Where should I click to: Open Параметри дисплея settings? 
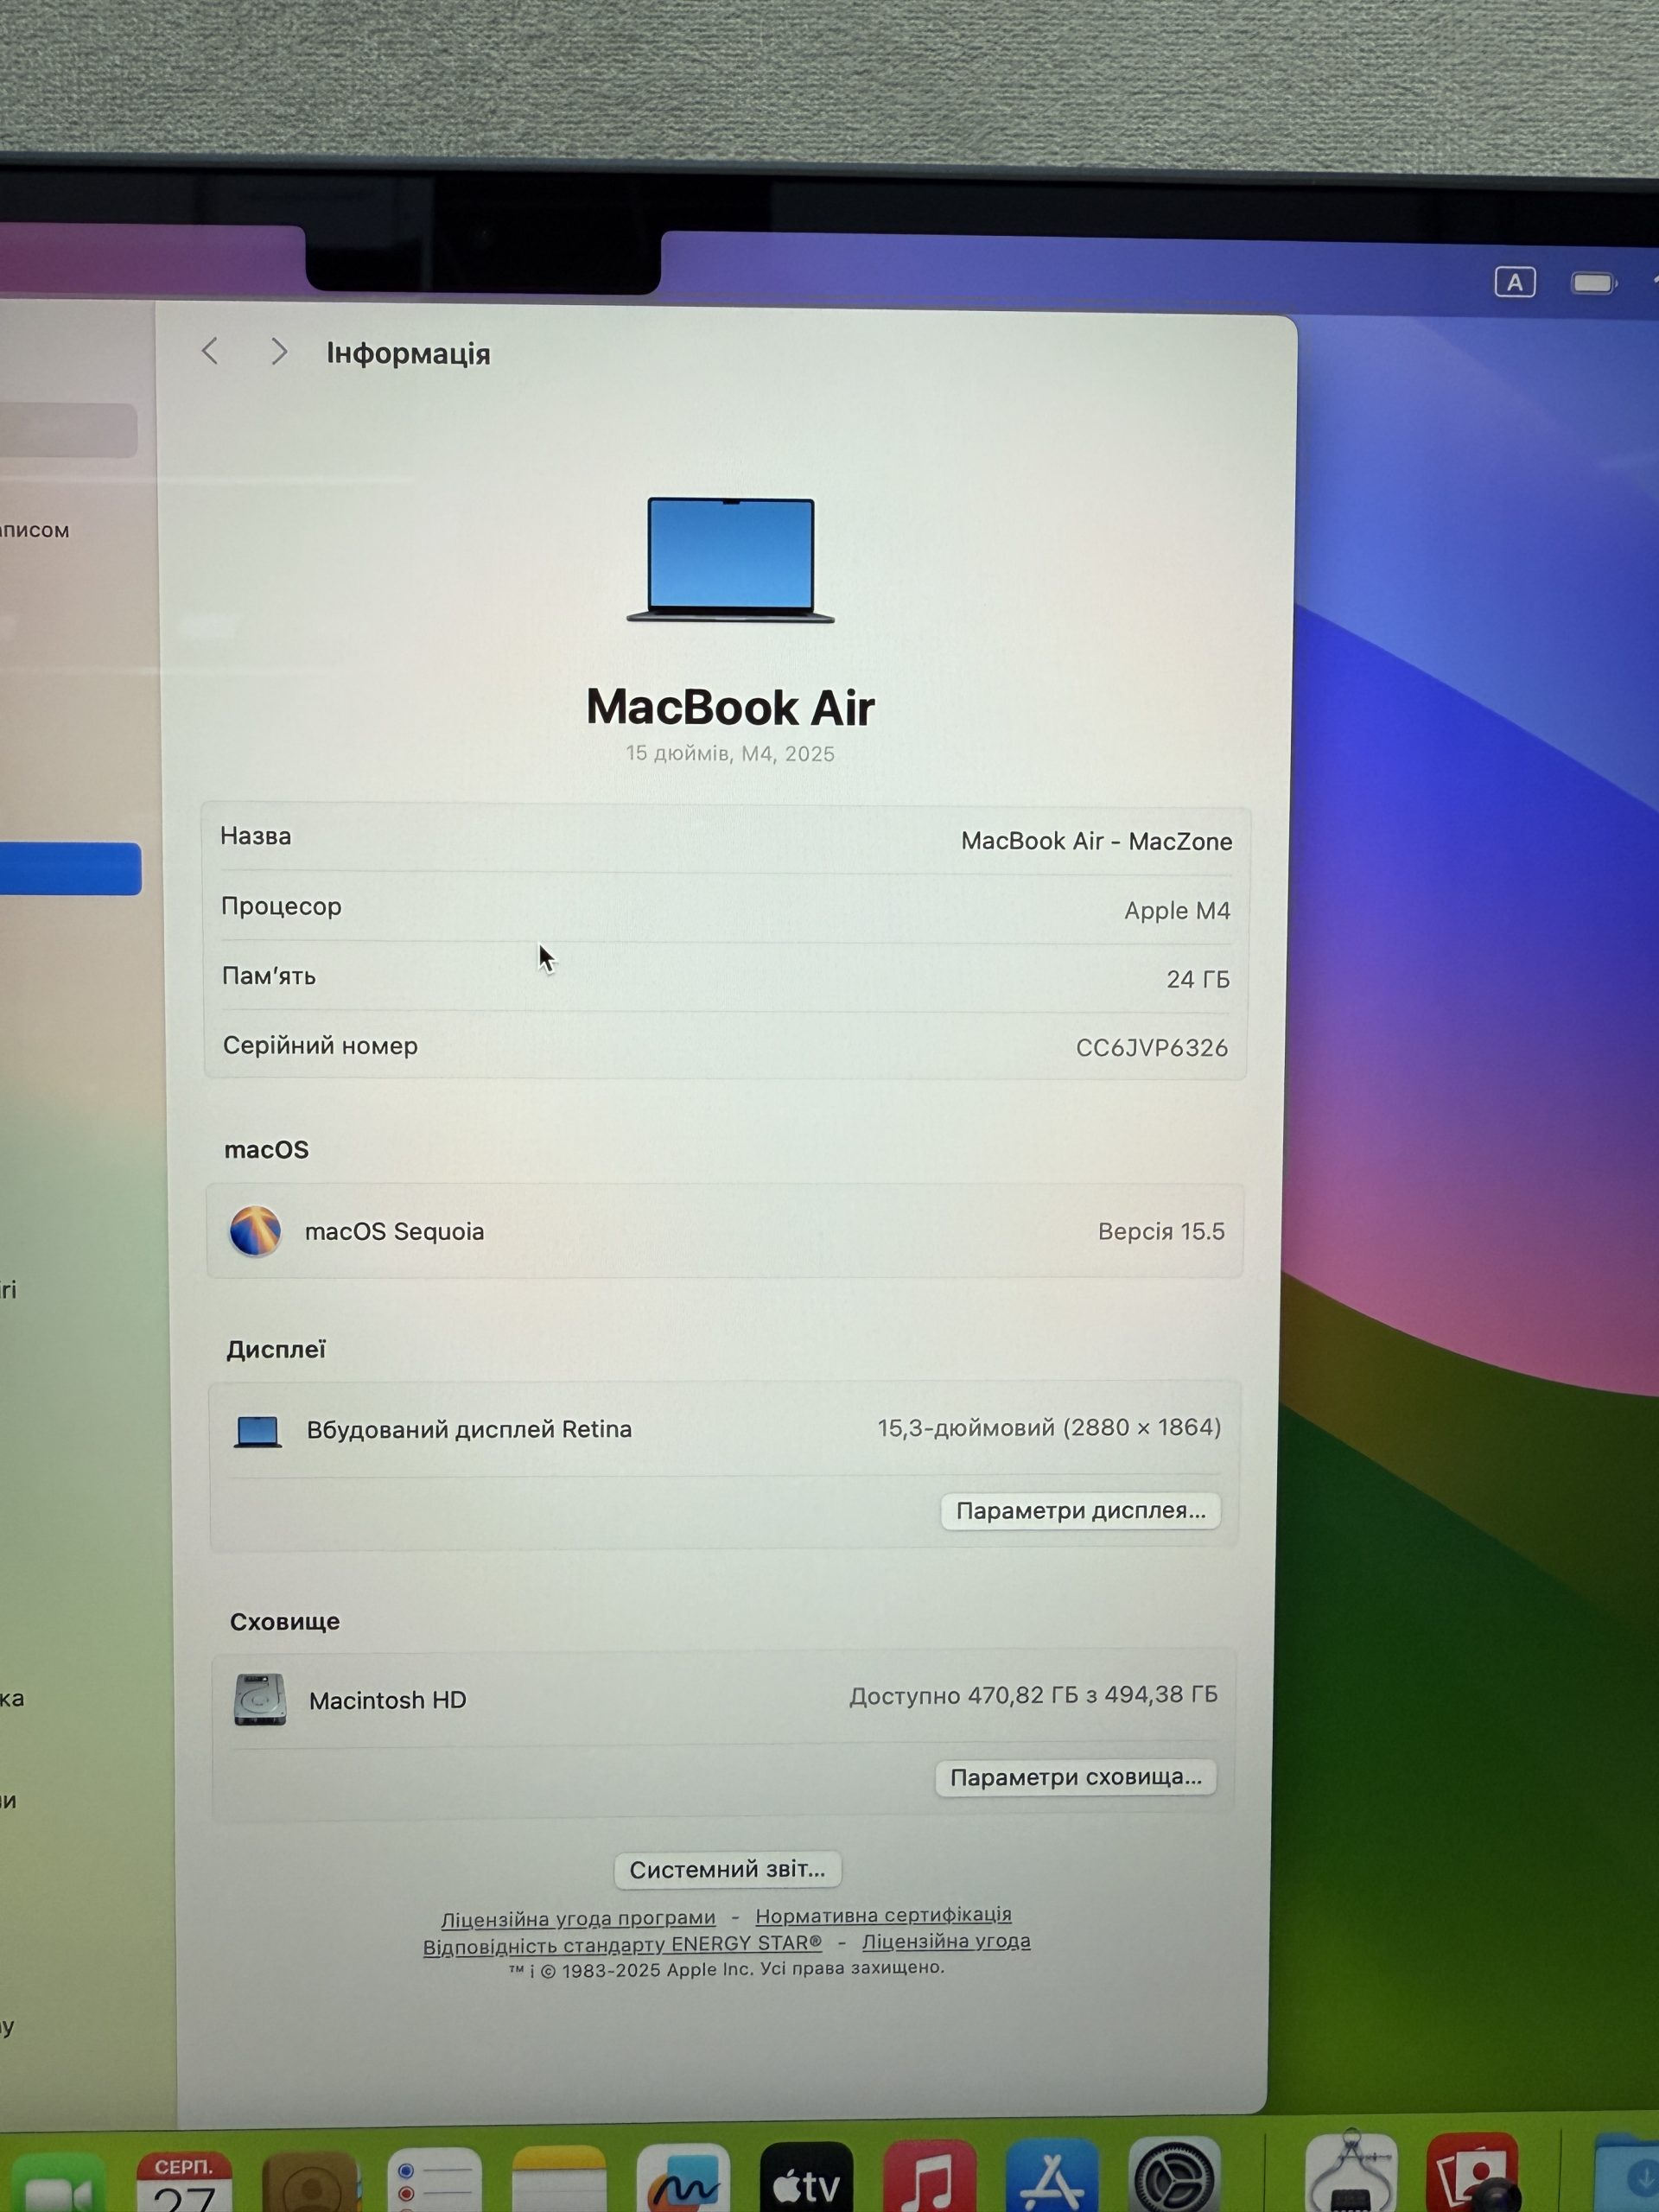pos(1080,1511)
